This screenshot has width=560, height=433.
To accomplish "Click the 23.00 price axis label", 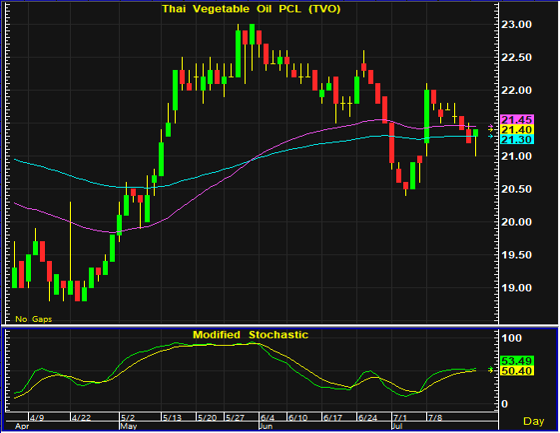I will coord(516,24).
